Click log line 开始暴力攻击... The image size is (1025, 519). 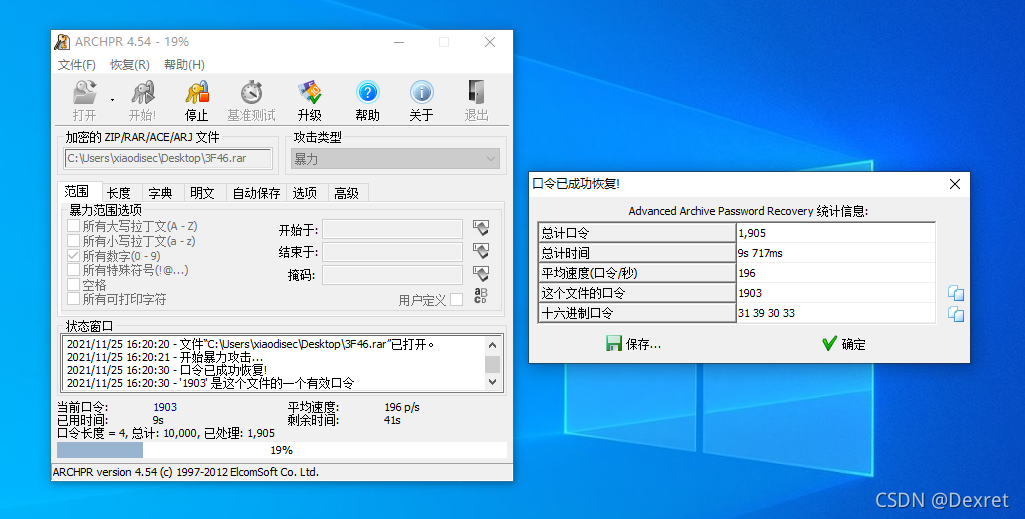click(x=165, y=358)
